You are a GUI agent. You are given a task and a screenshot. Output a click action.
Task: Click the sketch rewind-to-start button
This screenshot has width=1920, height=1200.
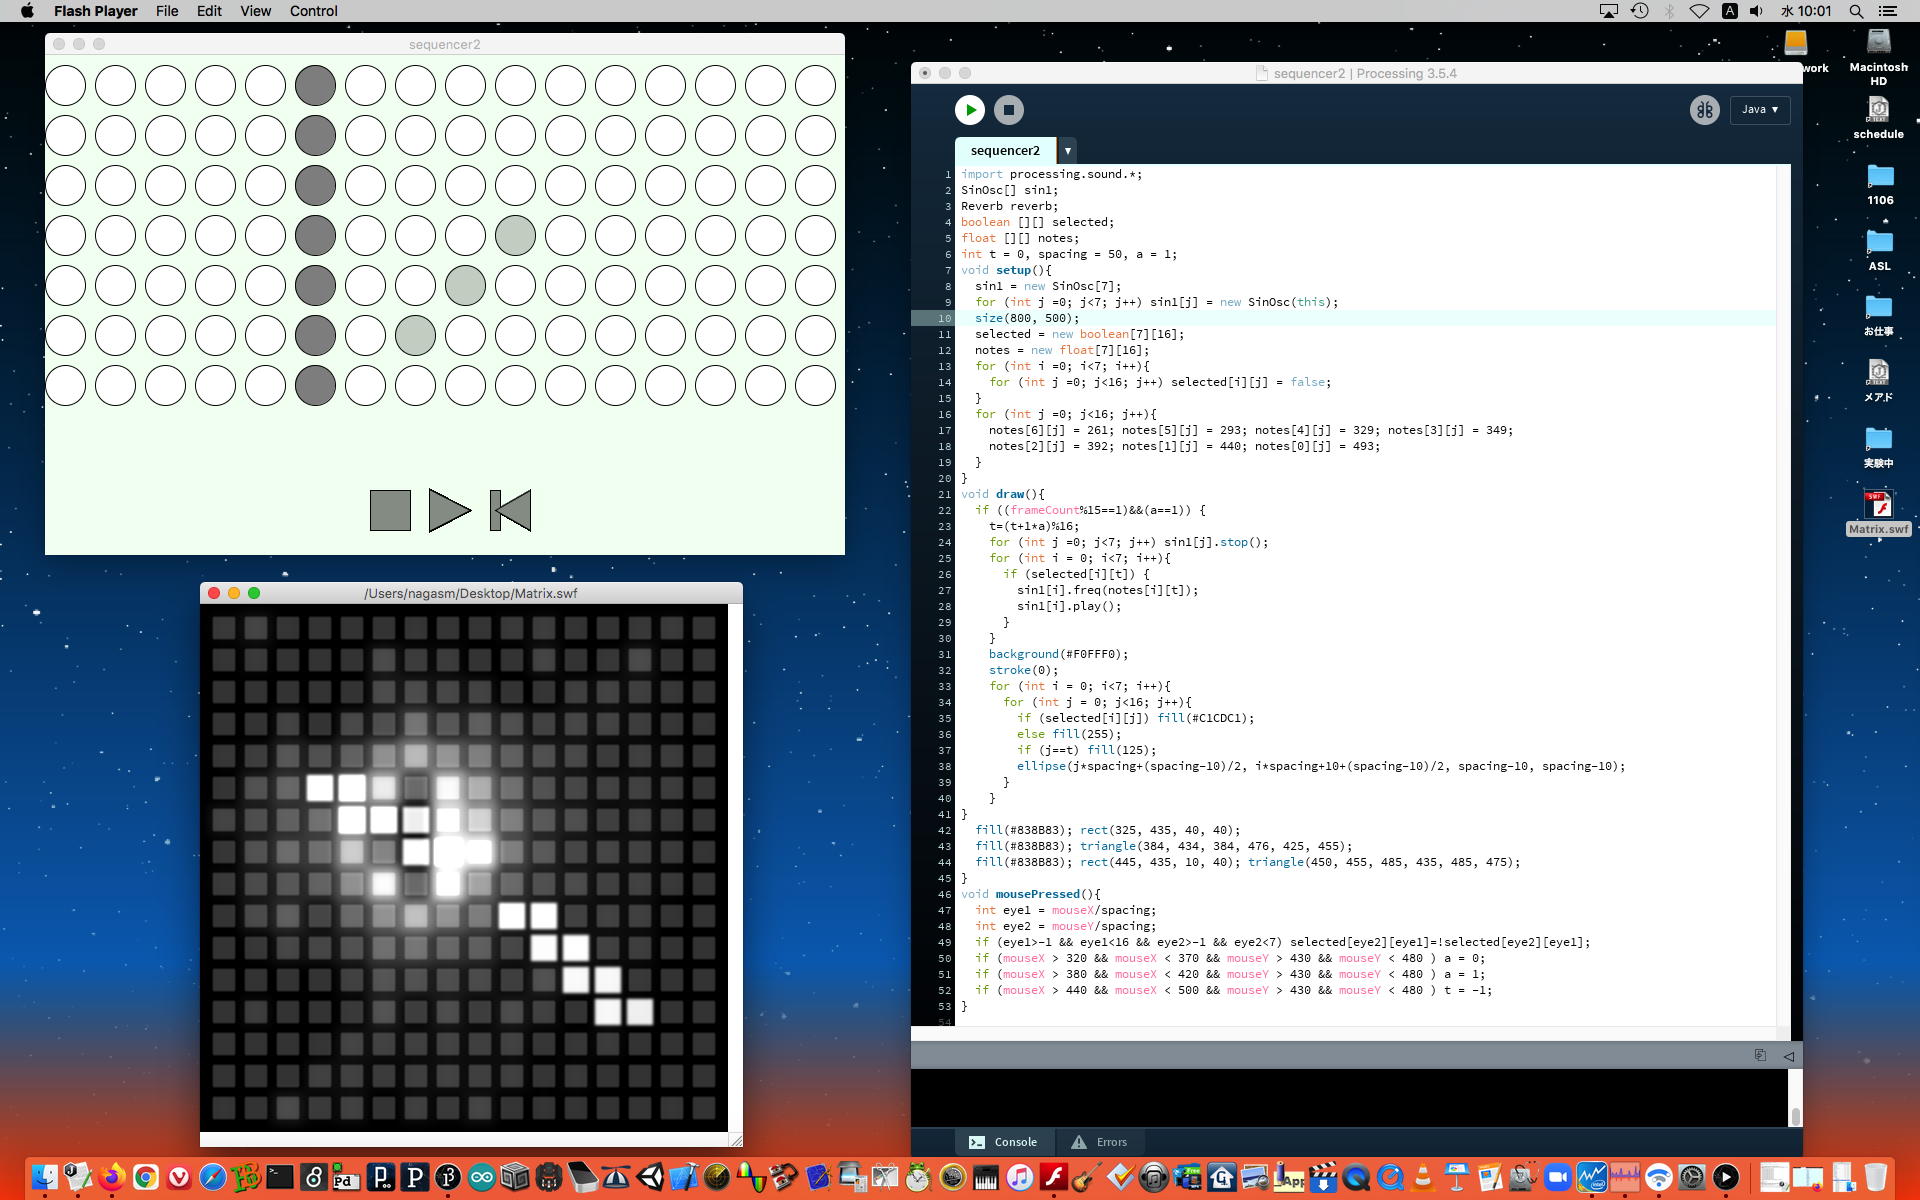point(511,510)
